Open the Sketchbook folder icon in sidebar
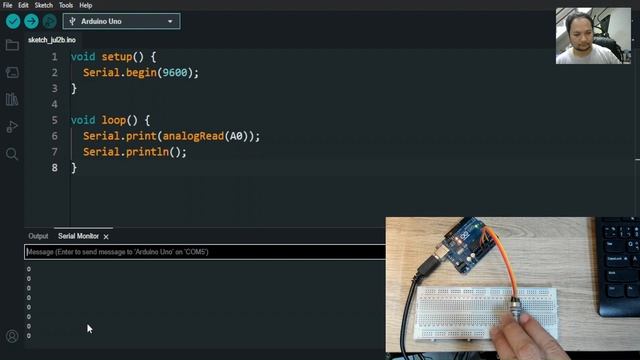 12,45
